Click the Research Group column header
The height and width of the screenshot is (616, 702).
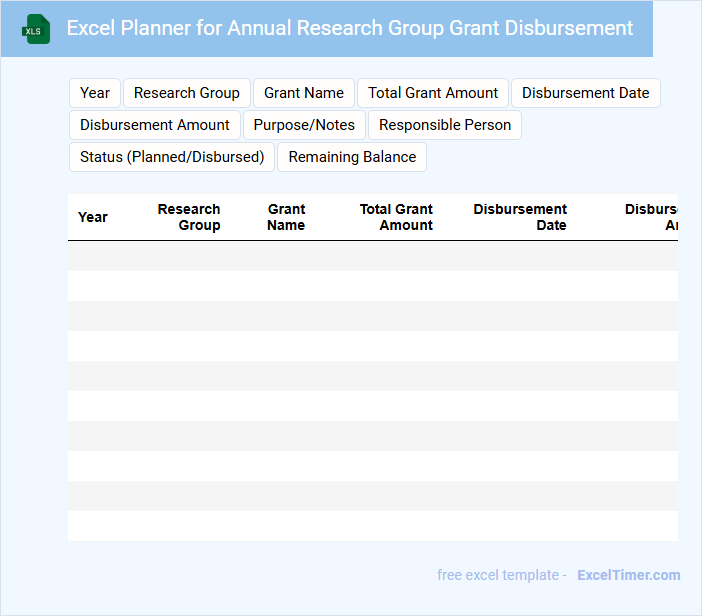189,217
